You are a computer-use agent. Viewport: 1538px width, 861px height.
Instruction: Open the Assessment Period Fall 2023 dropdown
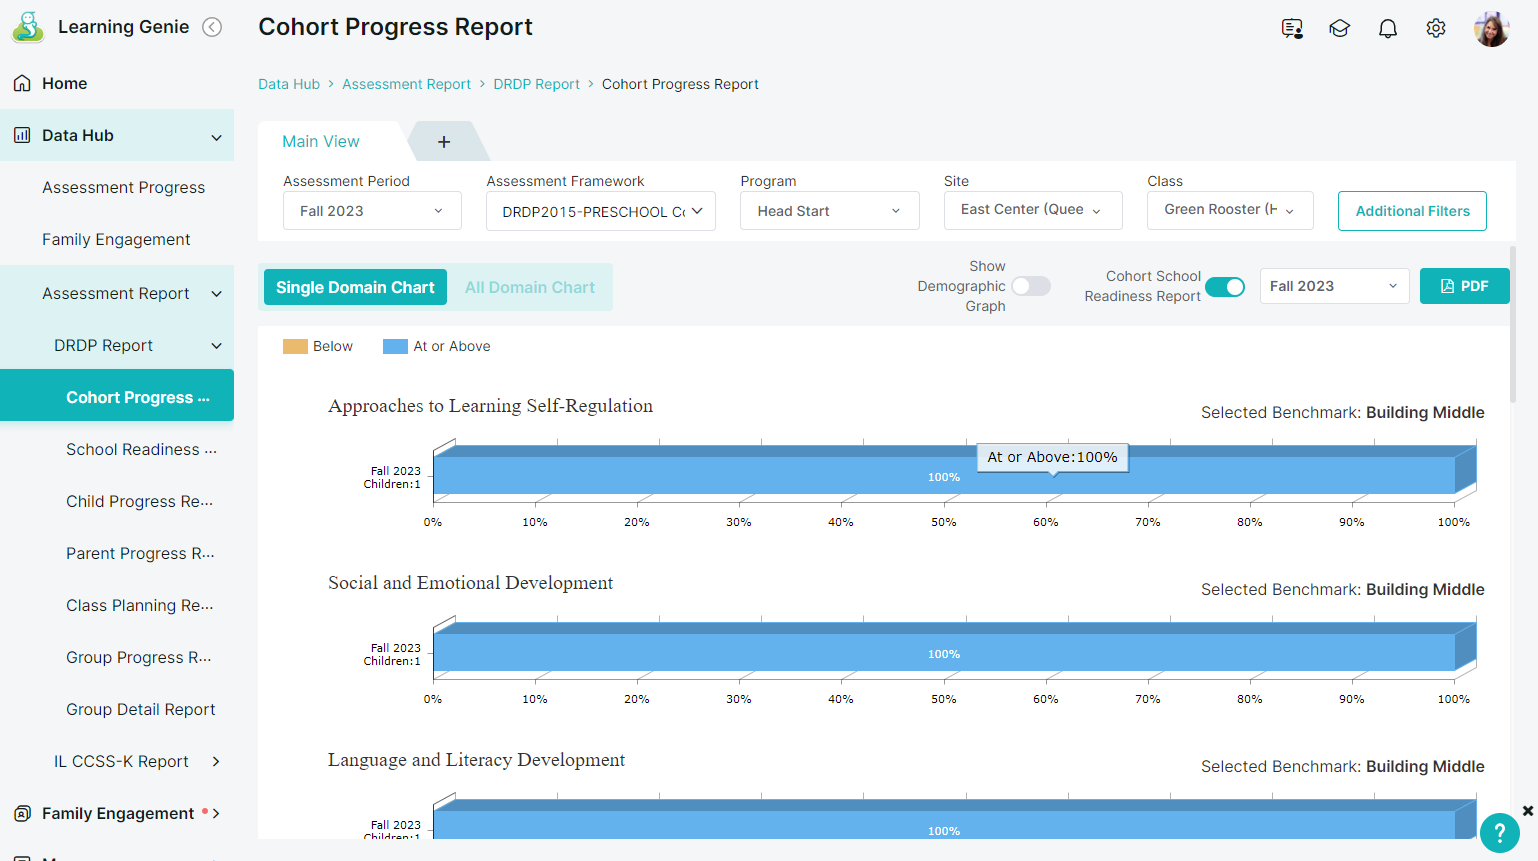click(x=372, y=211)
